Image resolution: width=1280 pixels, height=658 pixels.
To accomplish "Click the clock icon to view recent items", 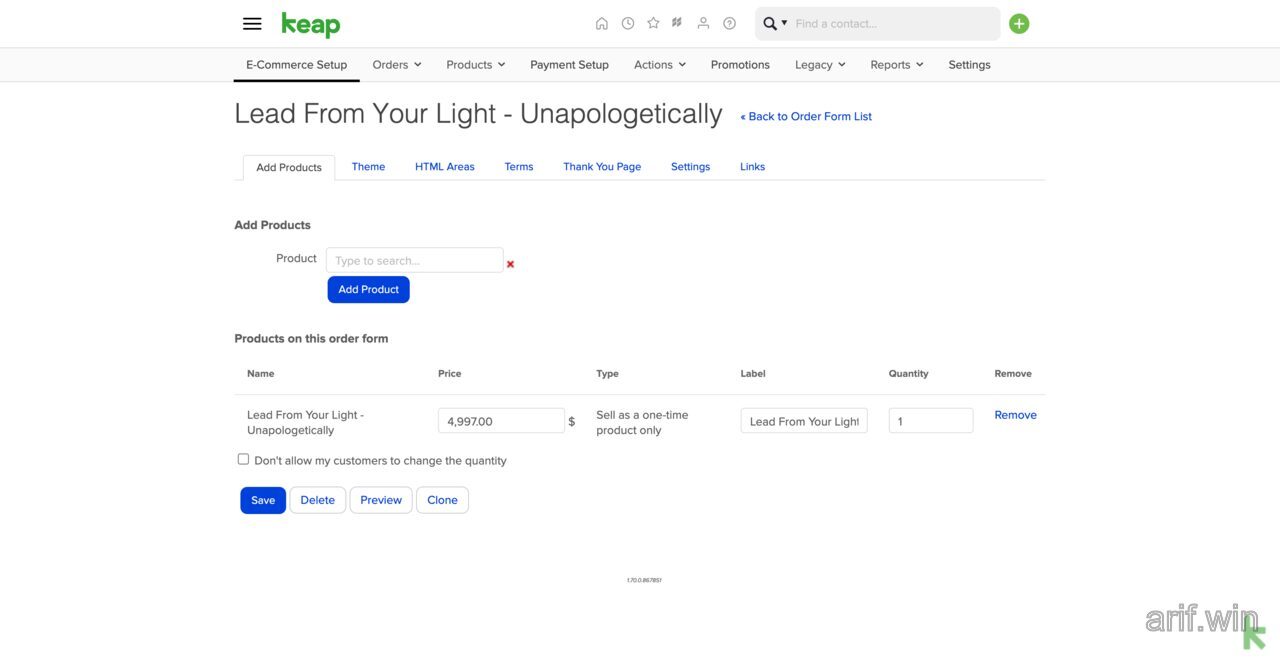I will (626, 22).
